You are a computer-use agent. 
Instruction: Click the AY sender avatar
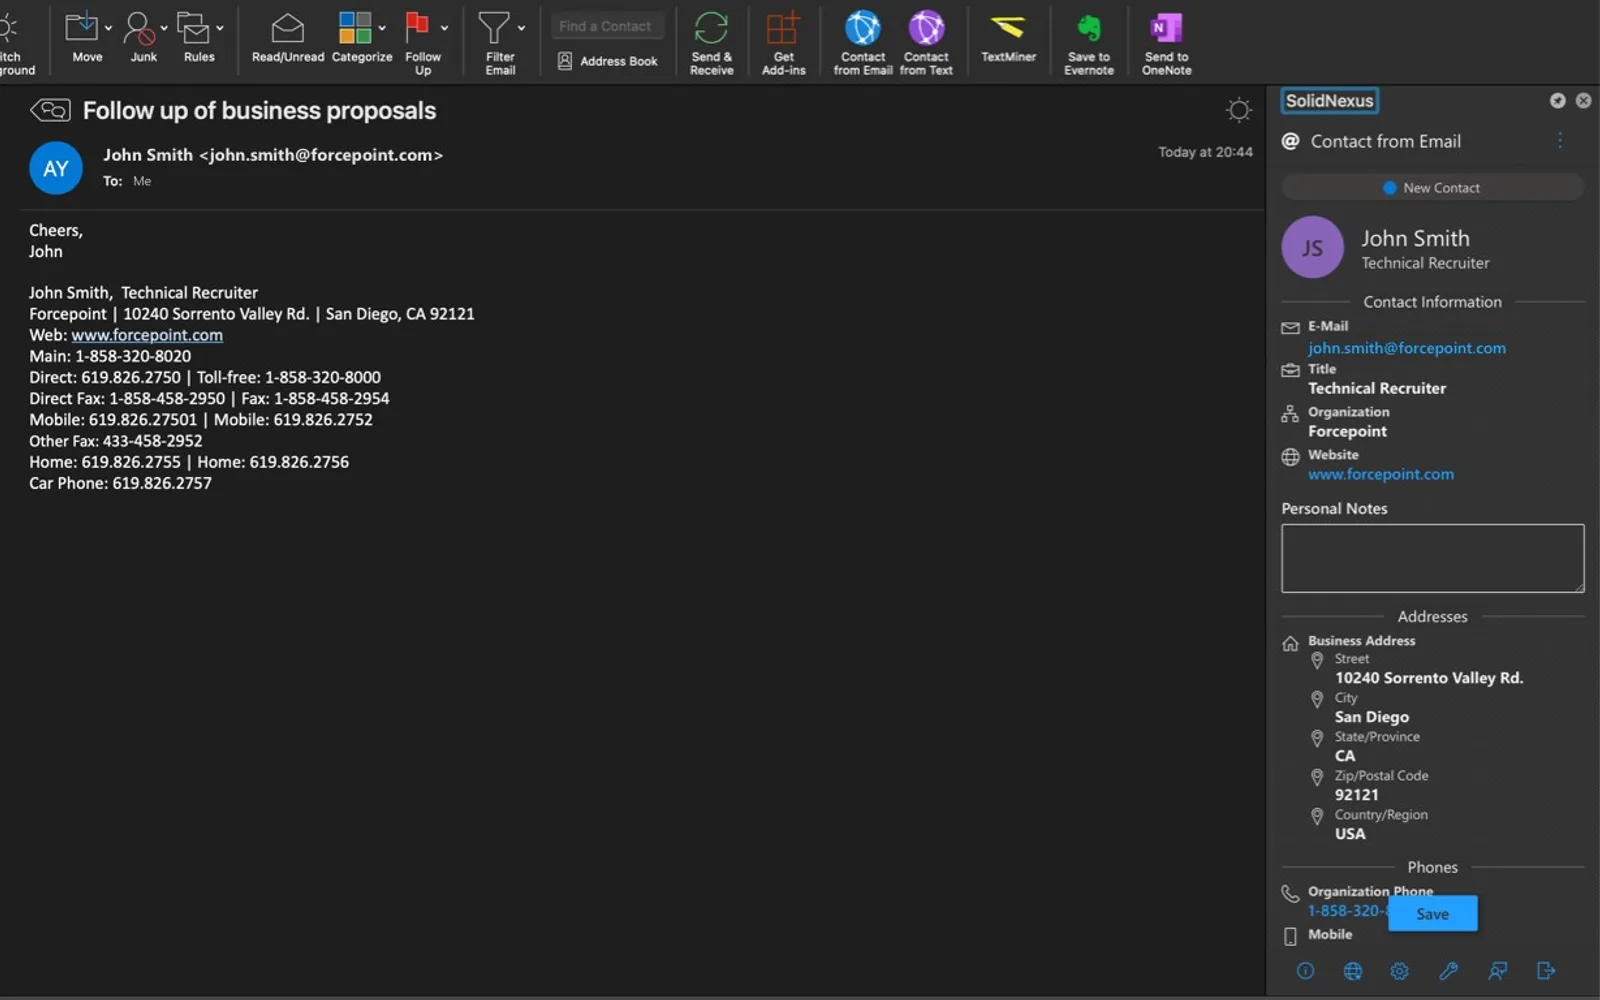(56, 168)
